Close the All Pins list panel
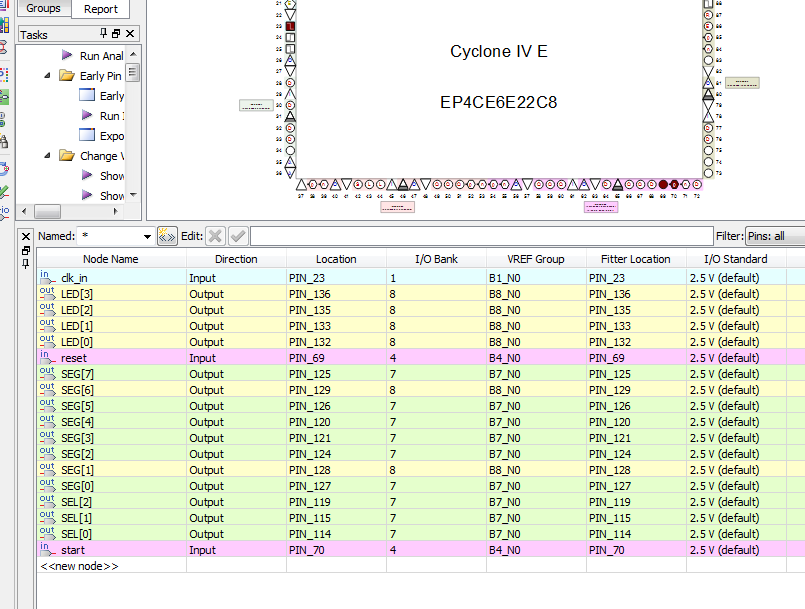The height and width of the screenshot is (609, 805). pos(26,237)
